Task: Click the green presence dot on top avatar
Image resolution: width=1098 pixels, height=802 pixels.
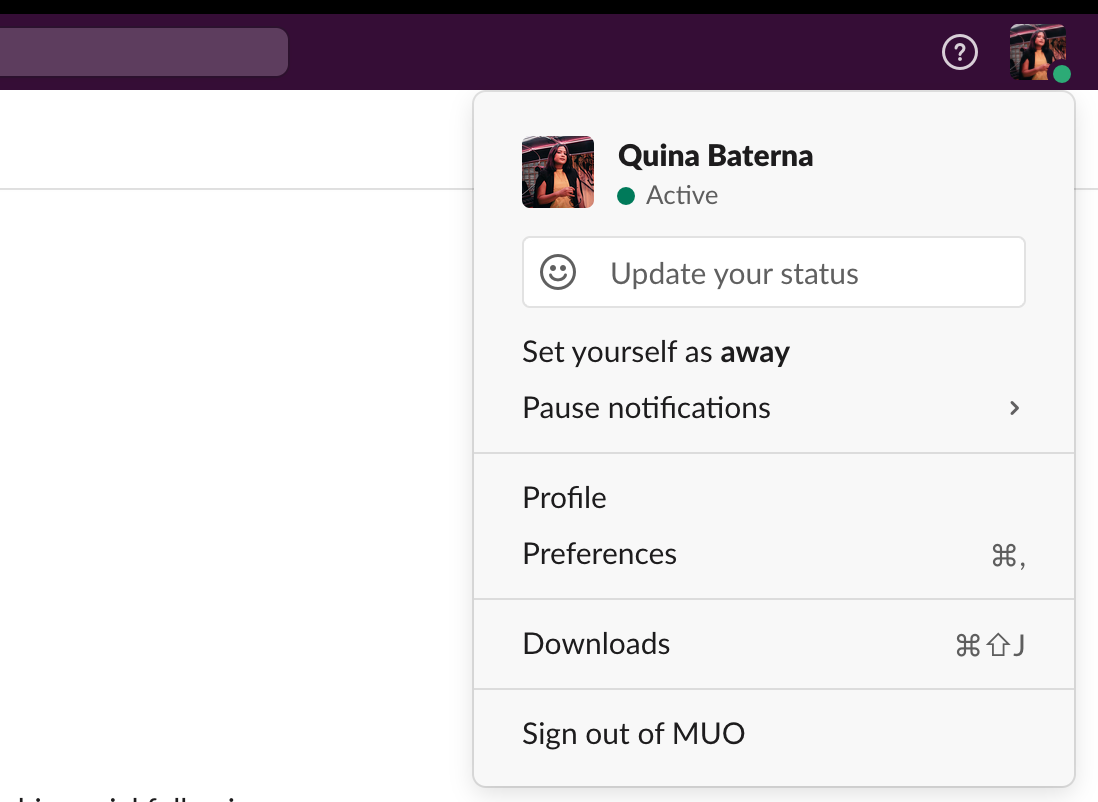Action: pyautogui.click(x=1062, y=74)
